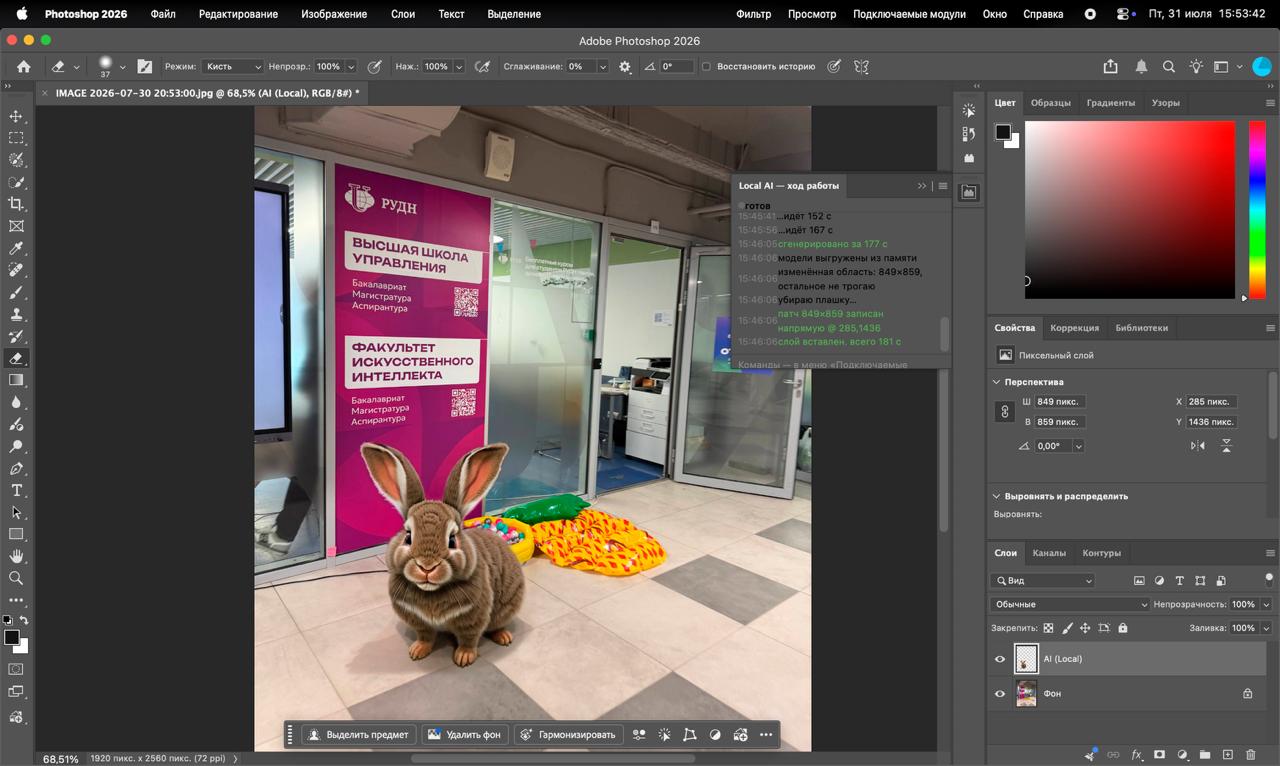The width and height of the screenshot is (1280, 766).
Task: Open the Подключаемые модули menu
Action: 909,14
